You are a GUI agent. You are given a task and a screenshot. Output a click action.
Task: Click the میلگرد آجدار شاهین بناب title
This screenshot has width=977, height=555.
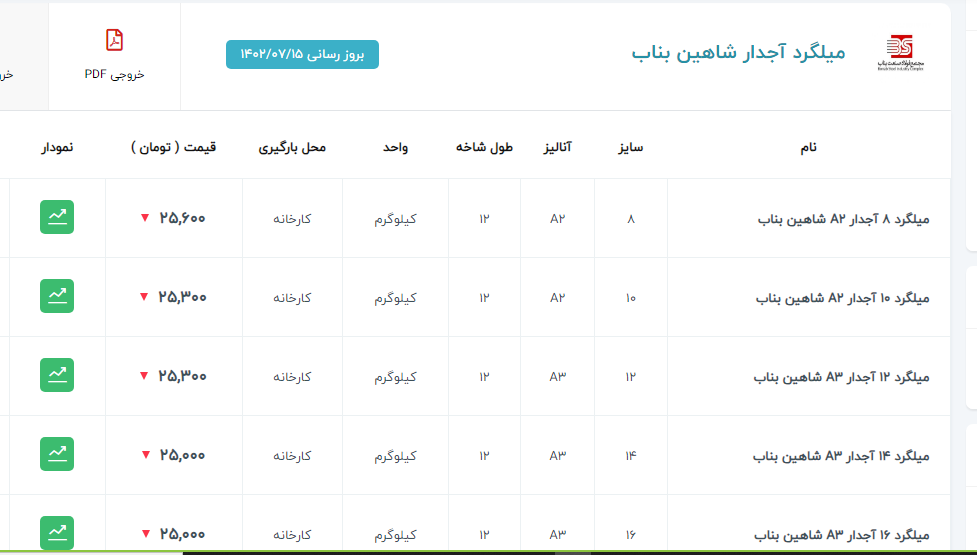click(x=738, y=52)
